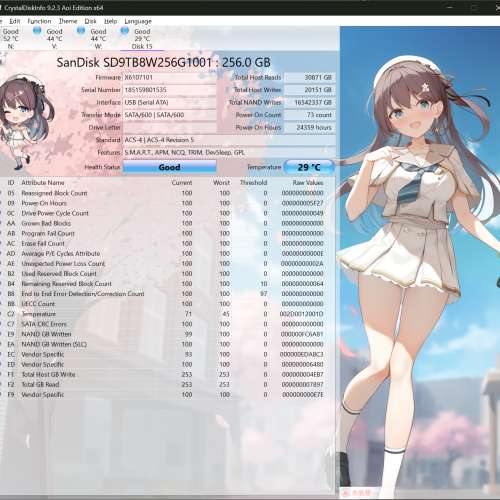Click the Power On Hours value box
The width and height of the screenshot is (500, 500).
[310, 128]
